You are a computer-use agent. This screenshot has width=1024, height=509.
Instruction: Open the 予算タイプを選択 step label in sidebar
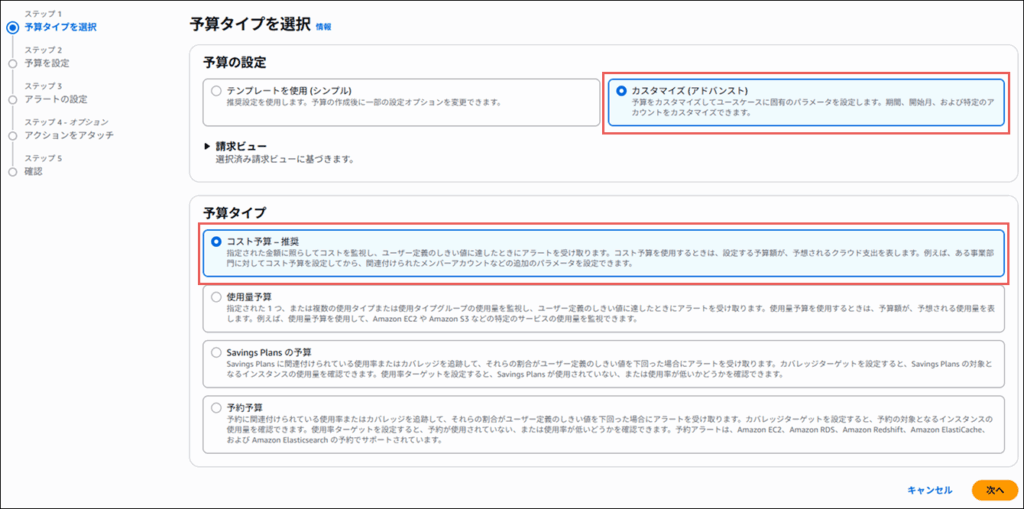point(58,27)
